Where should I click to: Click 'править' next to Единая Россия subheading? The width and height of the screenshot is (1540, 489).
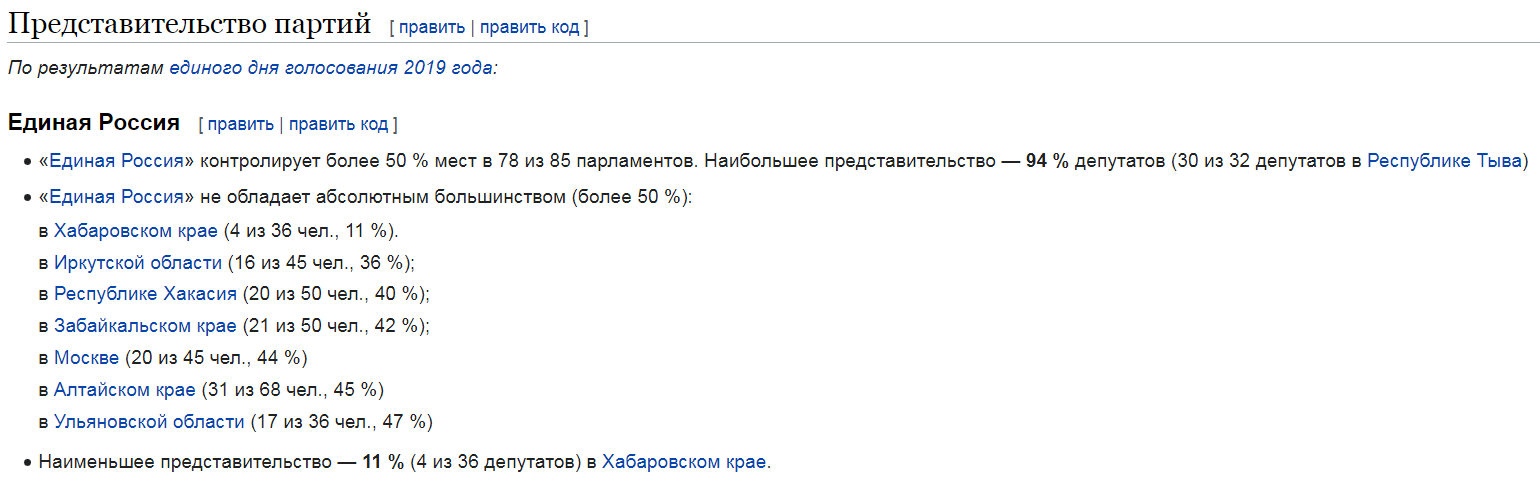tap(240, 124)
